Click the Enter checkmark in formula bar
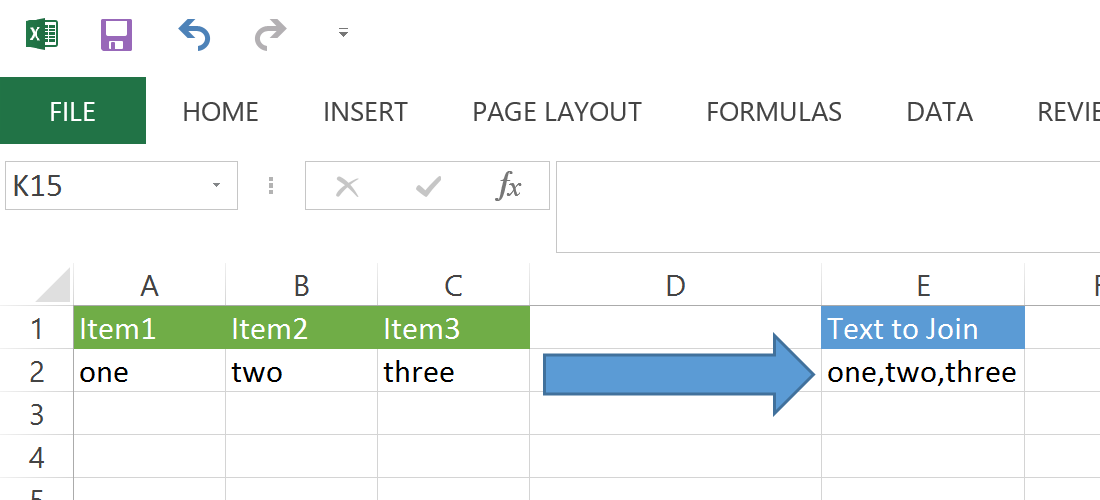 (x=428, y=187)
